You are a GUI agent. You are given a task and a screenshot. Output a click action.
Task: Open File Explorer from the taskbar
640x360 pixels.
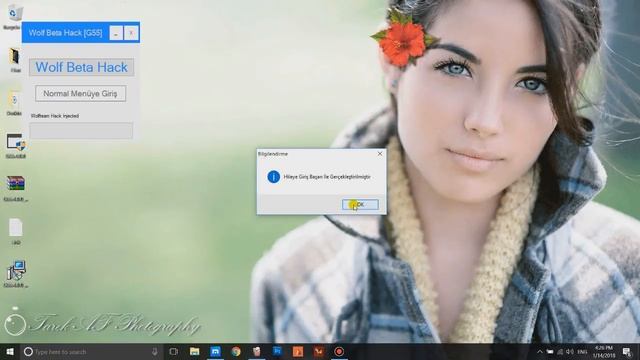[195, 351]
